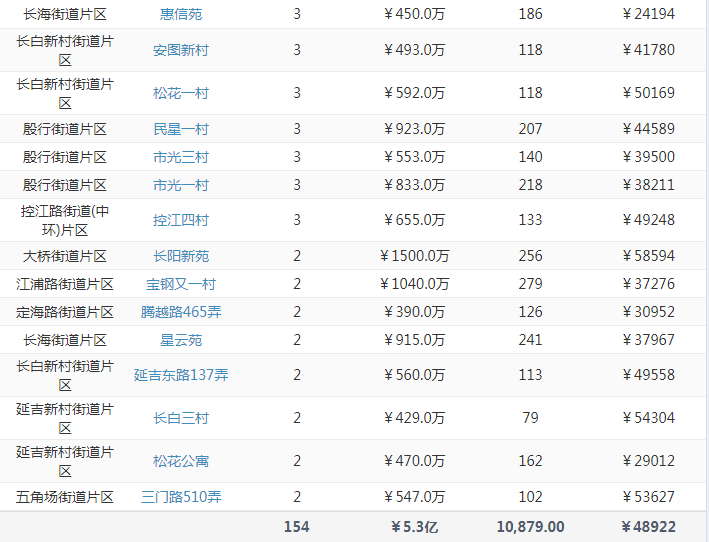The width and height of the screenshot is (709, 542).
Task: Select the ¥58594 unit price cell
Action: tap(648, 256)
